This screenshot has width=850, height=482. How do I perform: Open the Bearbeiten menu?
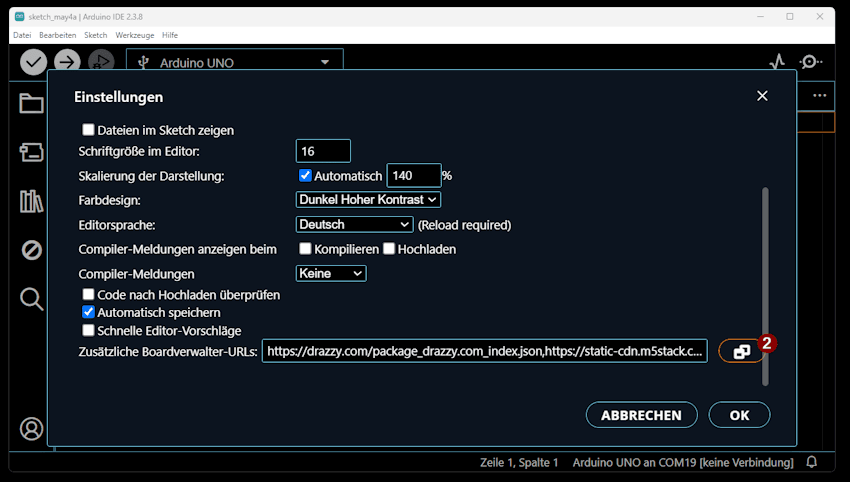point(57,35)
